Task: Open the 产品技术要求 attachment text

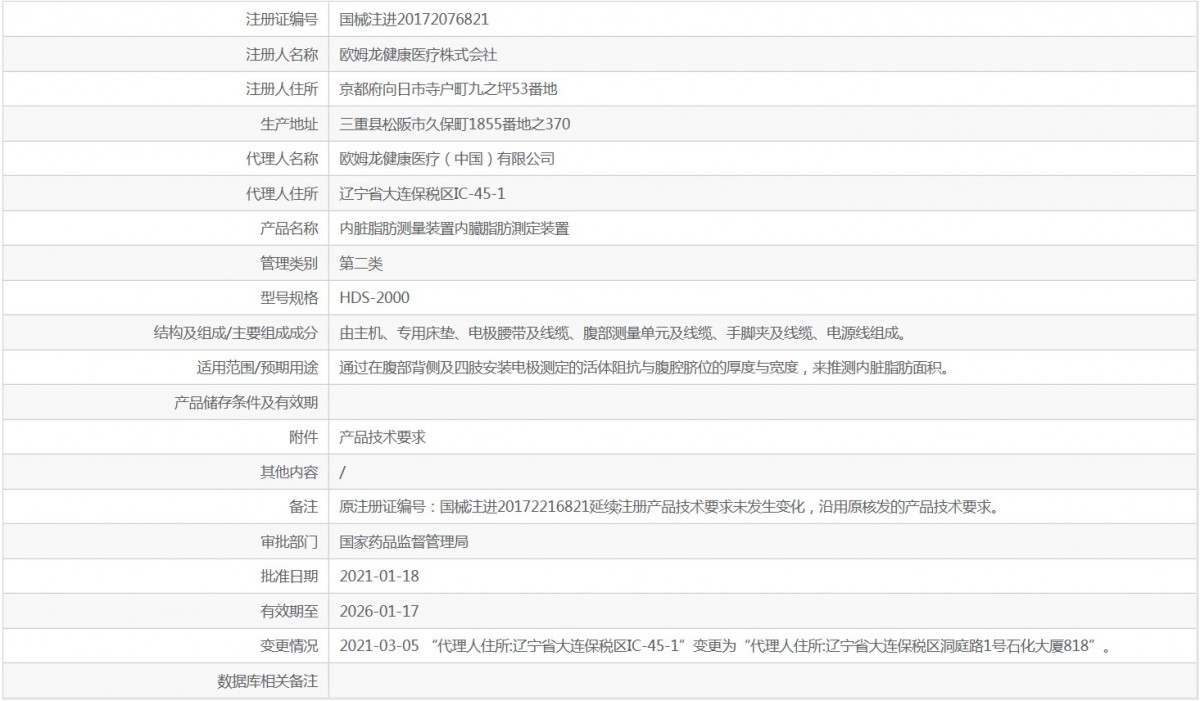Action: pyautogui.click(x=383, y=438)
